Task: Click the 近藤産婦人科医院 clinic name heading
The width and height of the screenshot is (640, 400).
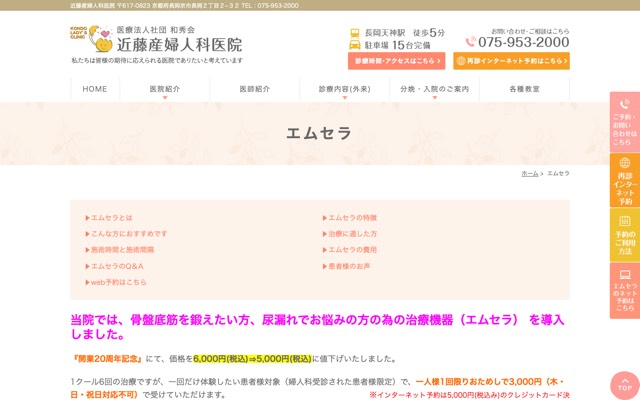Action: click(x=180, y=45)
